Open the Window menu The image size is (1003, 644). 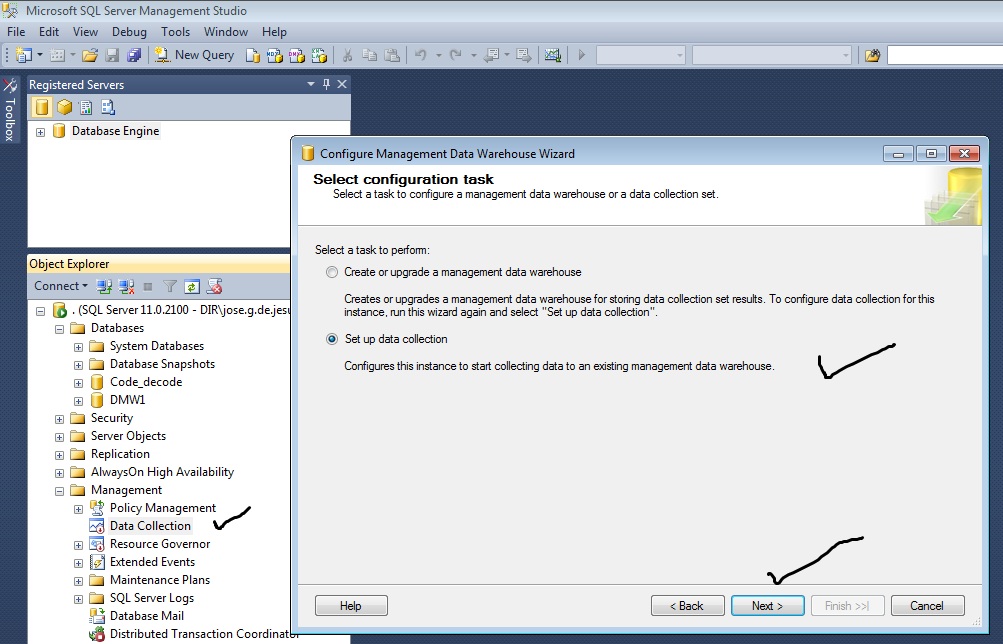pyautogui.click(x=226, y=31)
